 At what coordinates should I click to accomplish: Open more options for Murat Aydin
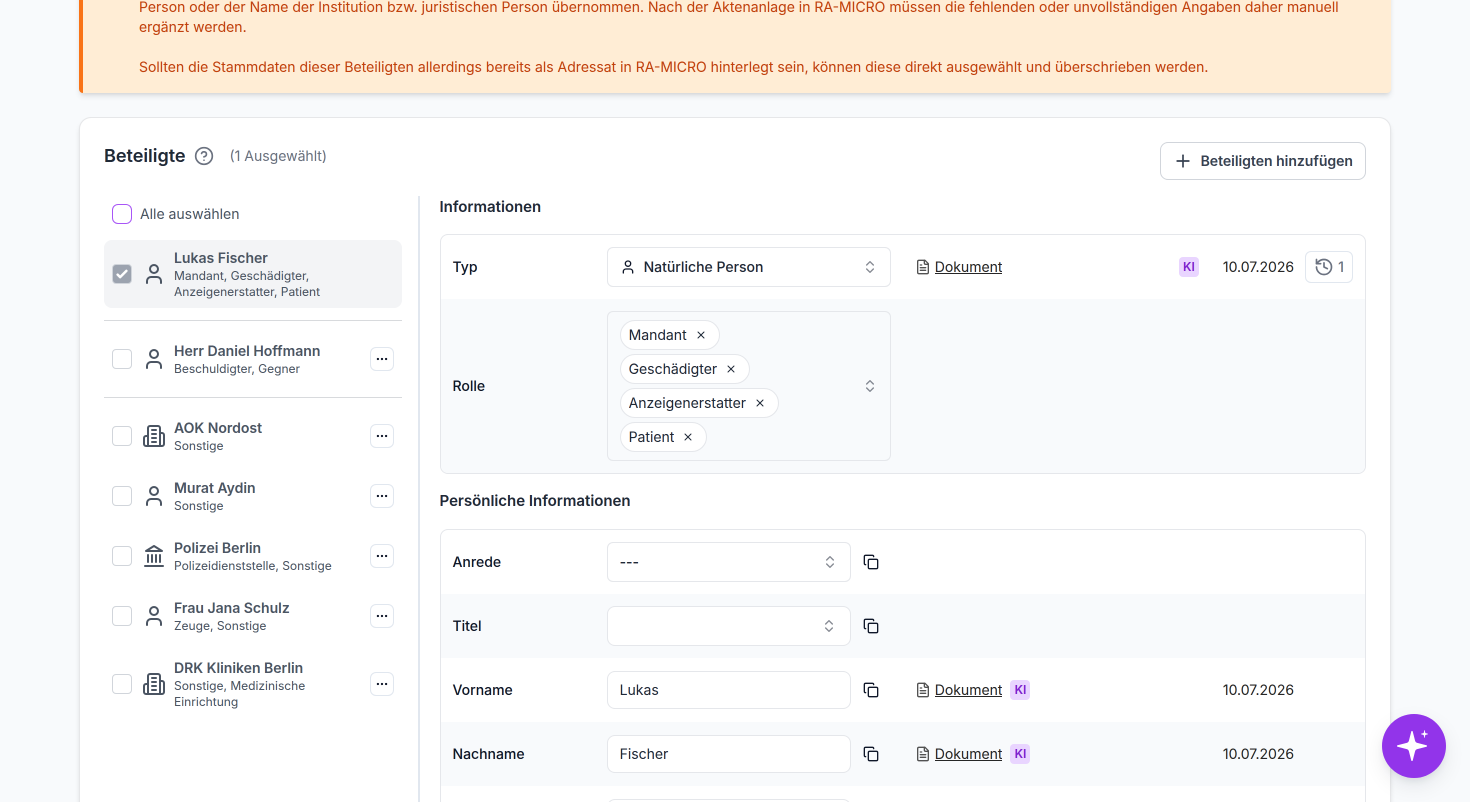[382, 496]
